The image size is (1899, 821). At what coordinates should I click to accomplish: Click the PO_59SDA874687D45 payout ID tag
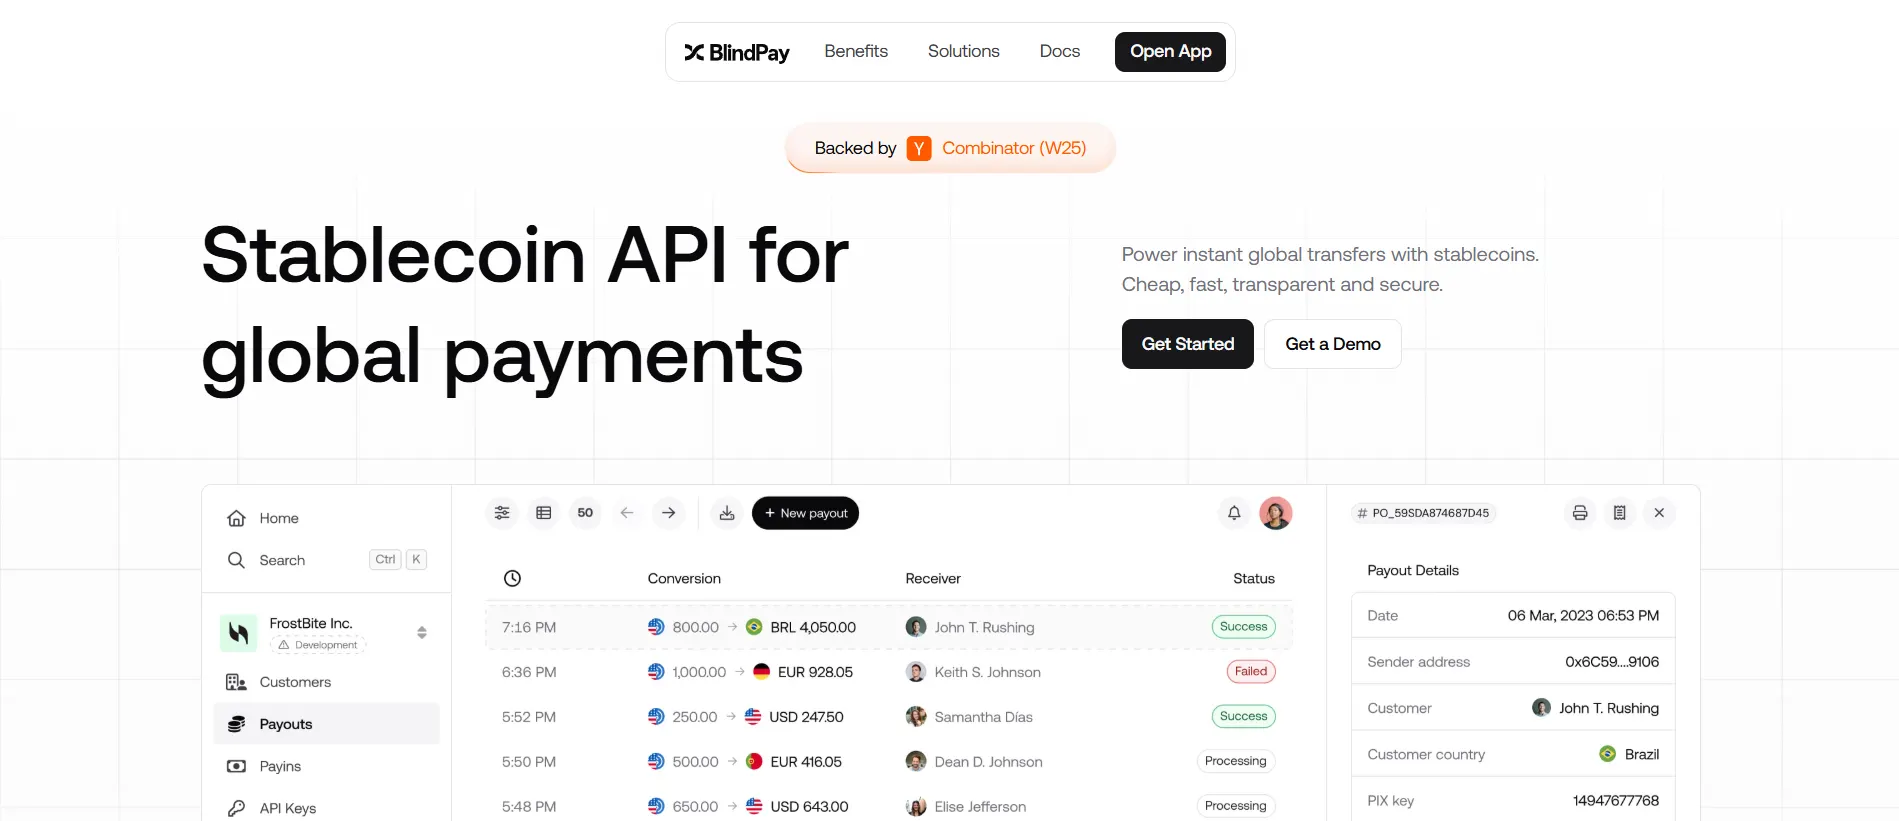(1423, 513)
